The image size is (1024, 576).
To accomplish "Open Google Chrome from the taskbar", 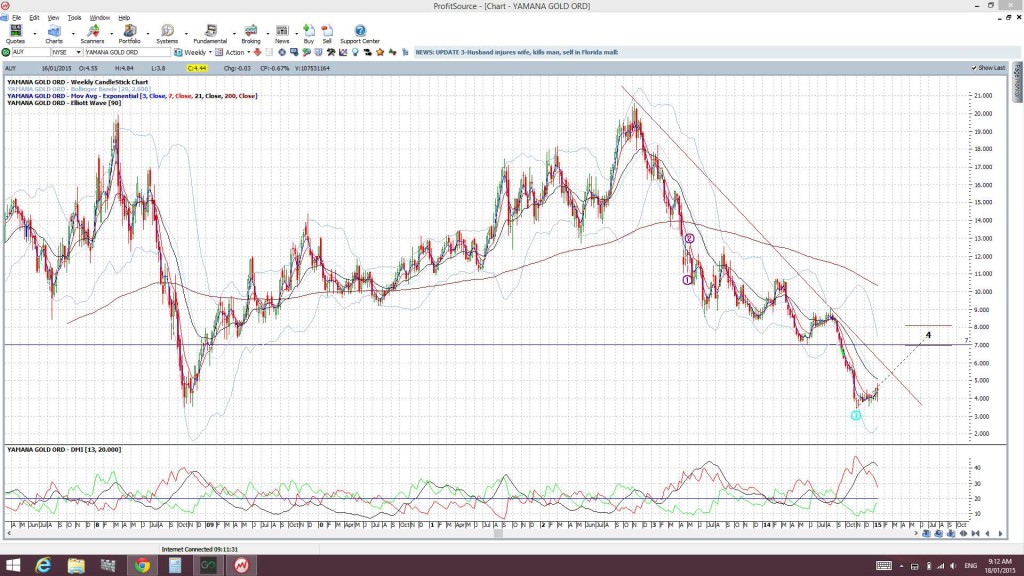I will tap(142, 566).
